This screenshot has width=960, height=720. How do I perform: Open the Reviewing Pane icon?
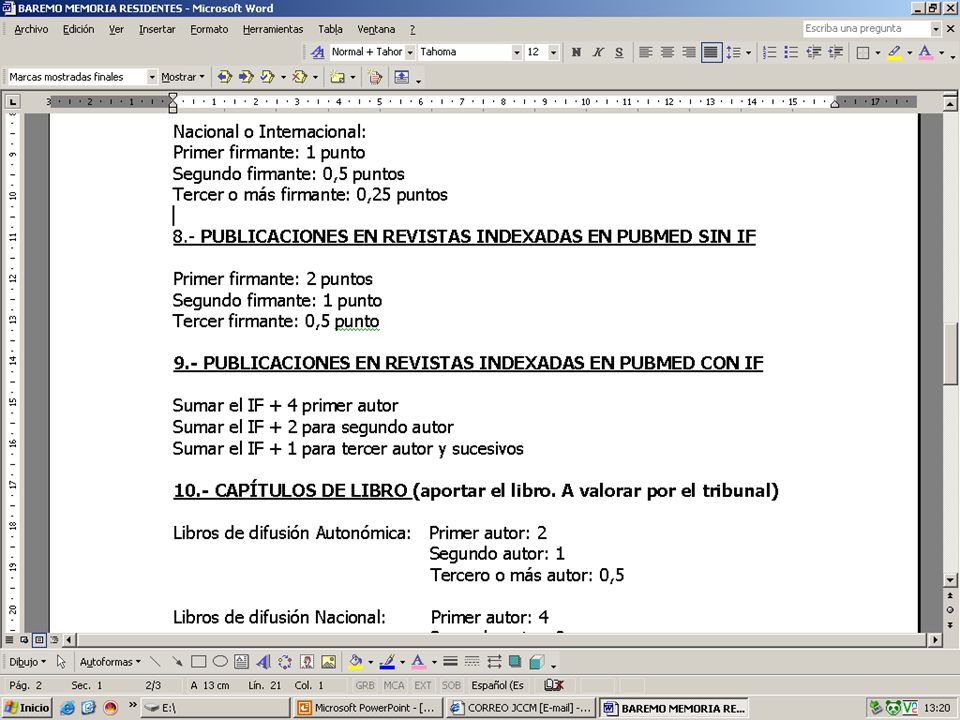coord(402,77)
